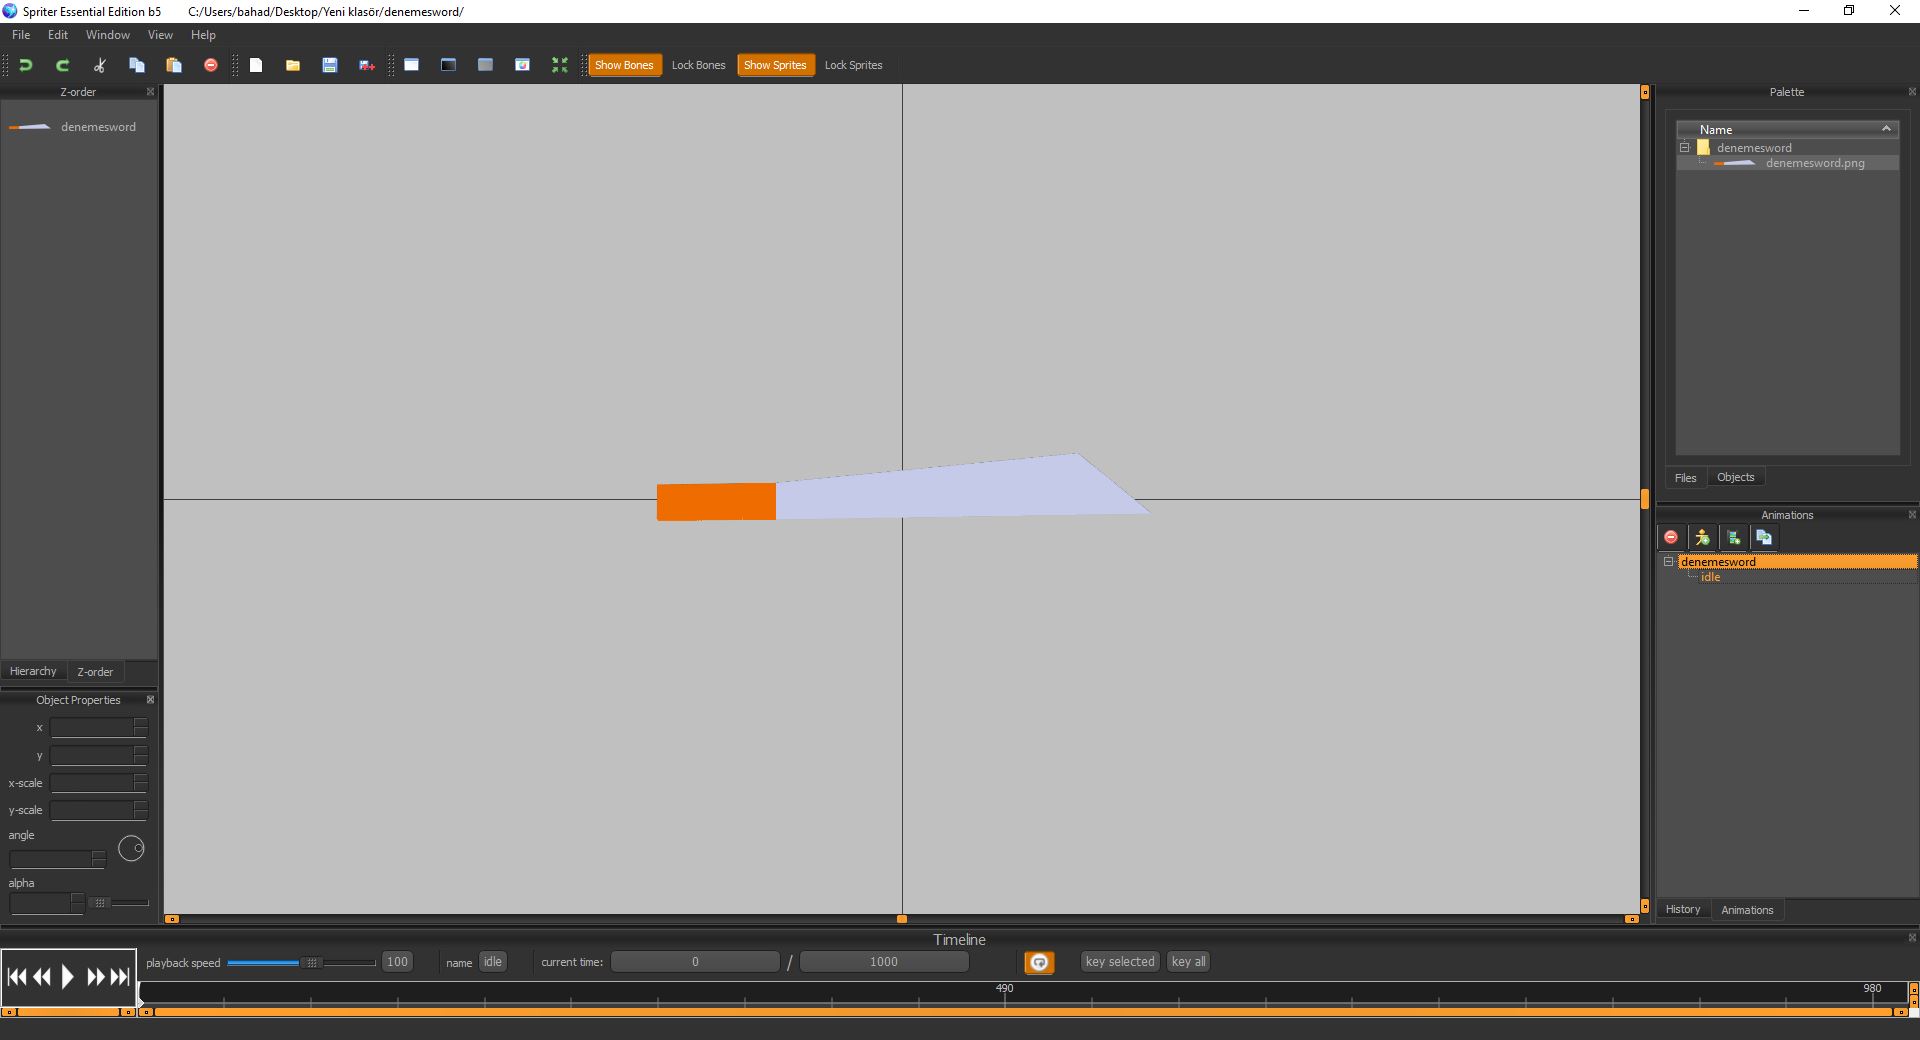This screenshot has width=1920, height=1040.
Task: Play the idle animation
Action: [x=68, y=977]
